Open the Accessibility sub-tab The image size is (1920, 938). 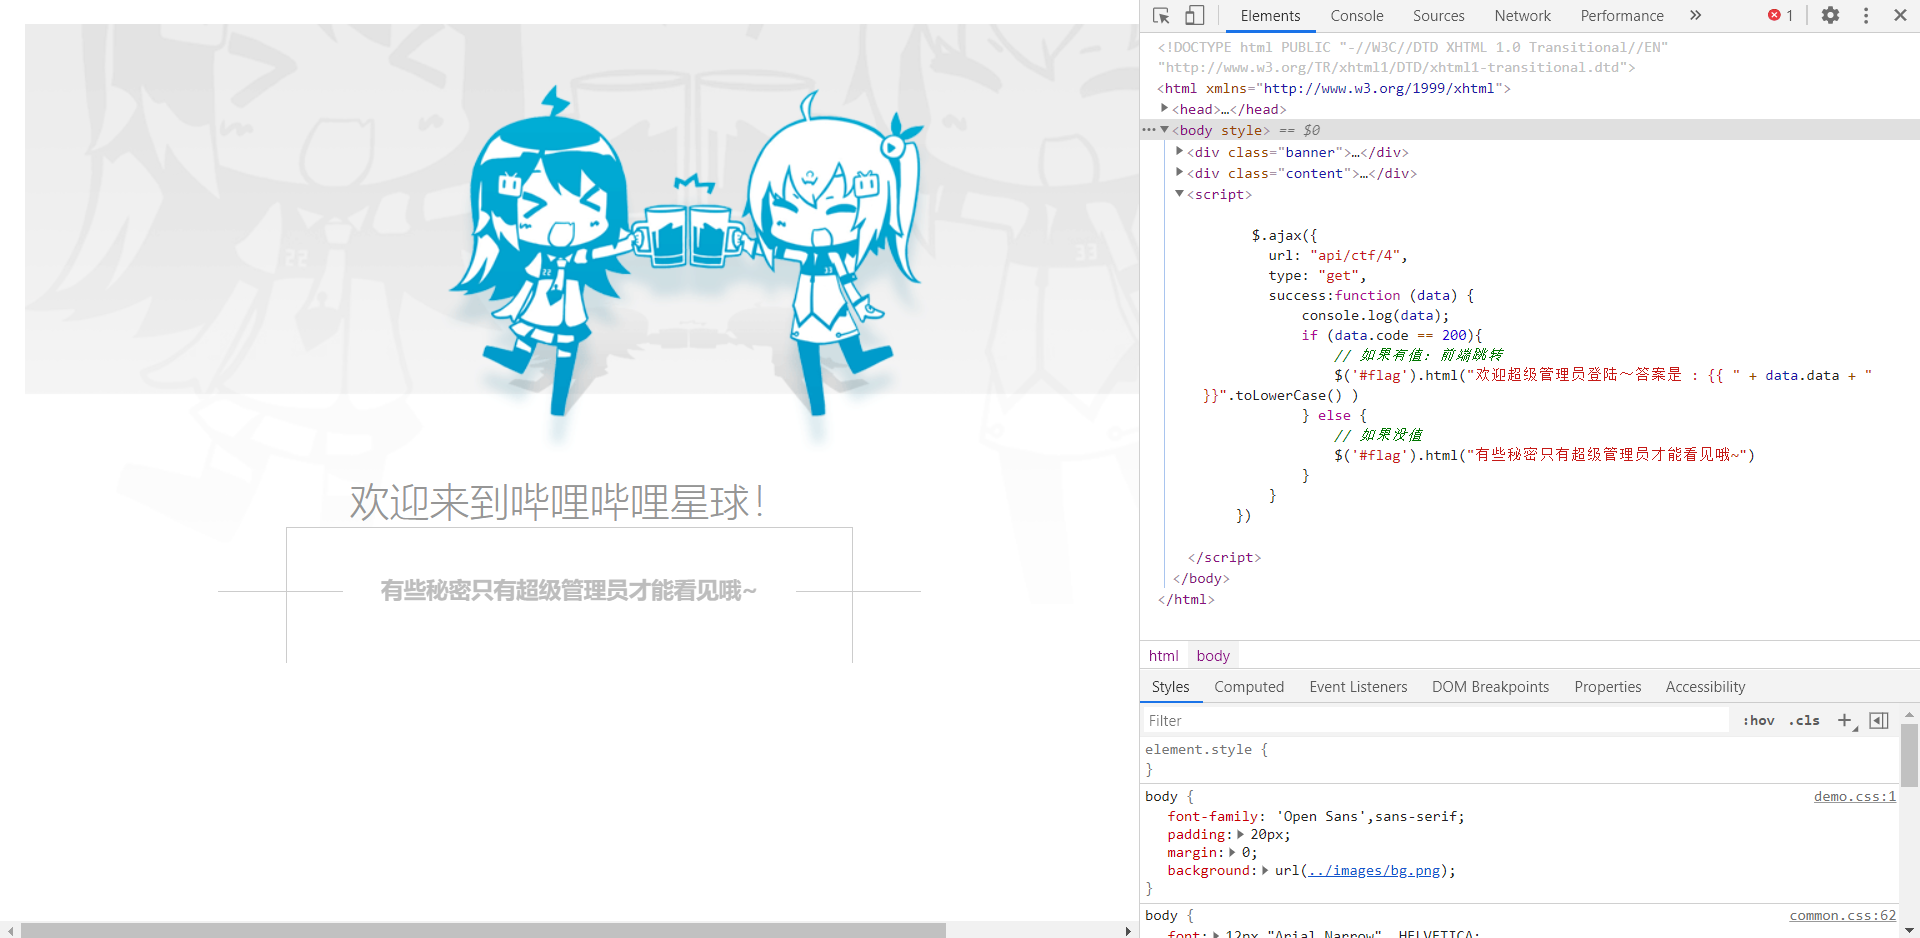1705,687
